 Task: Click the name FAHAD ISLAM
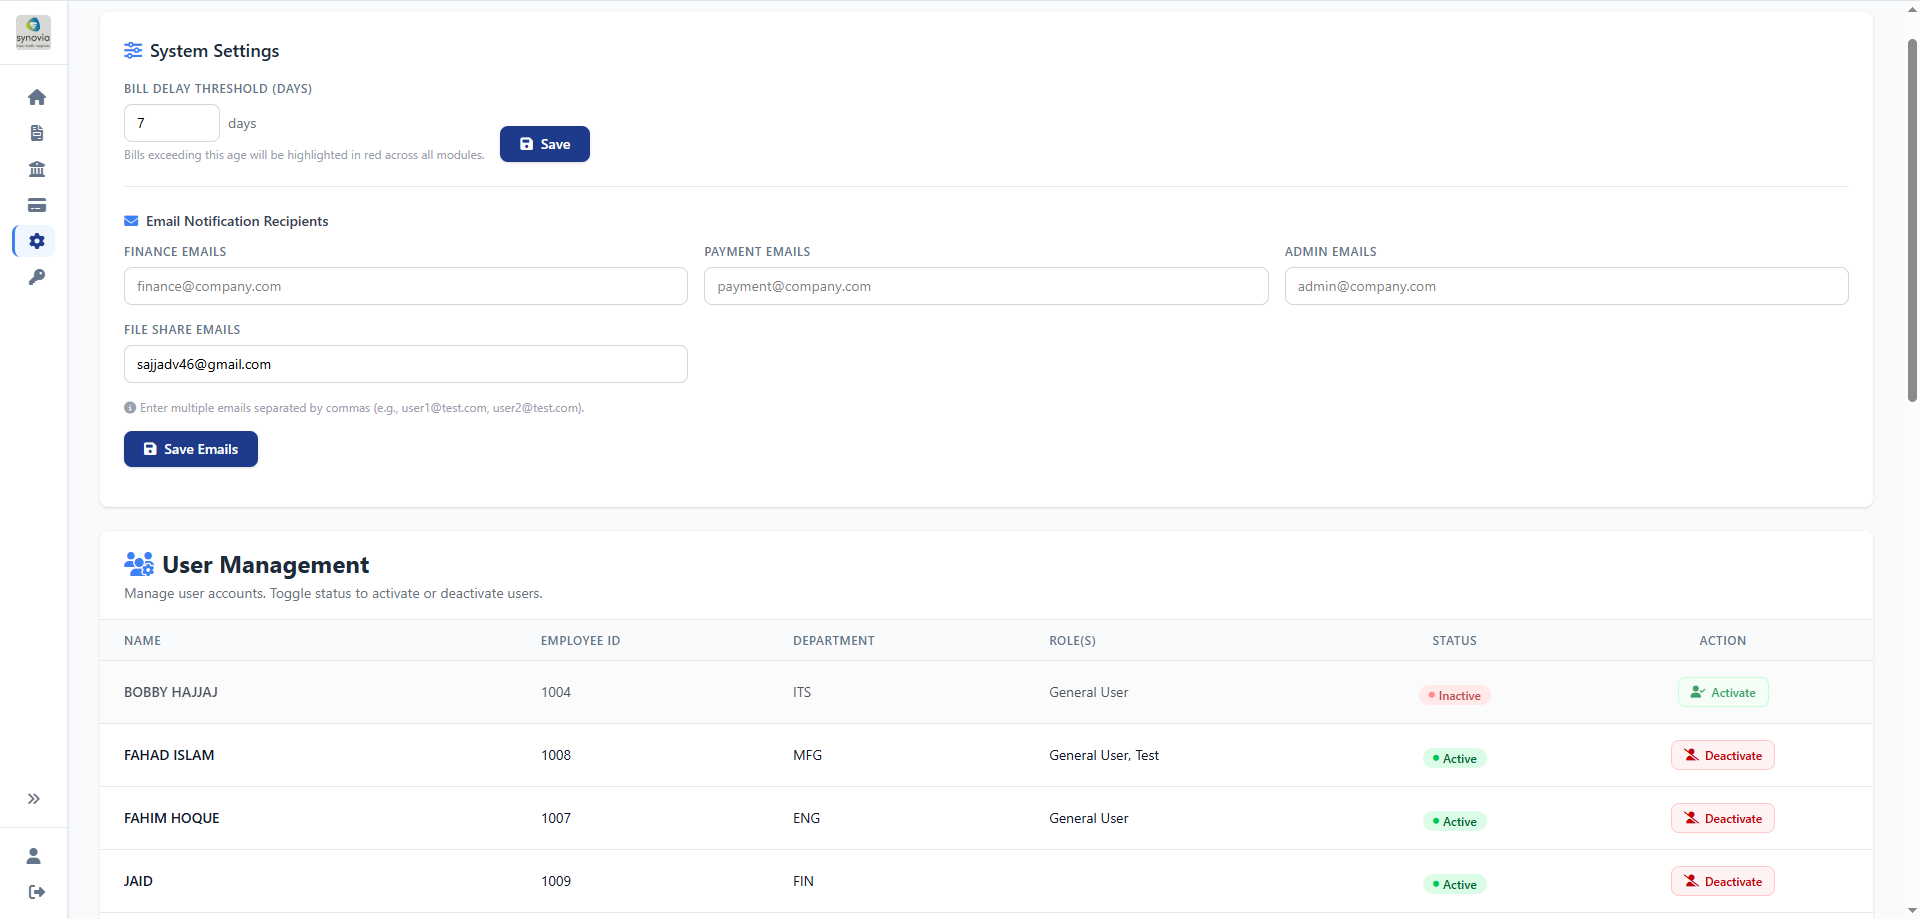pos(169,755)
